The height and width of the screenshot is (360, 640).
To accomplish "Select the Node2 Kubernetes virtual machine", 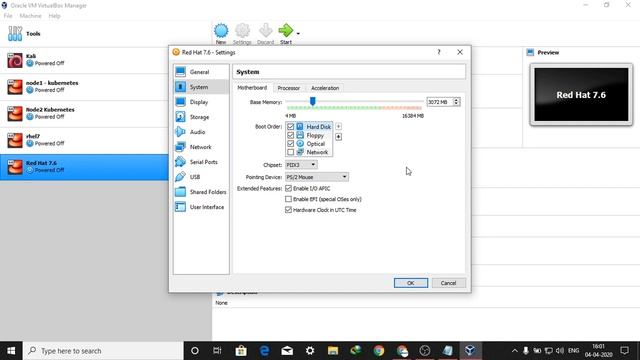I will 84,113.
